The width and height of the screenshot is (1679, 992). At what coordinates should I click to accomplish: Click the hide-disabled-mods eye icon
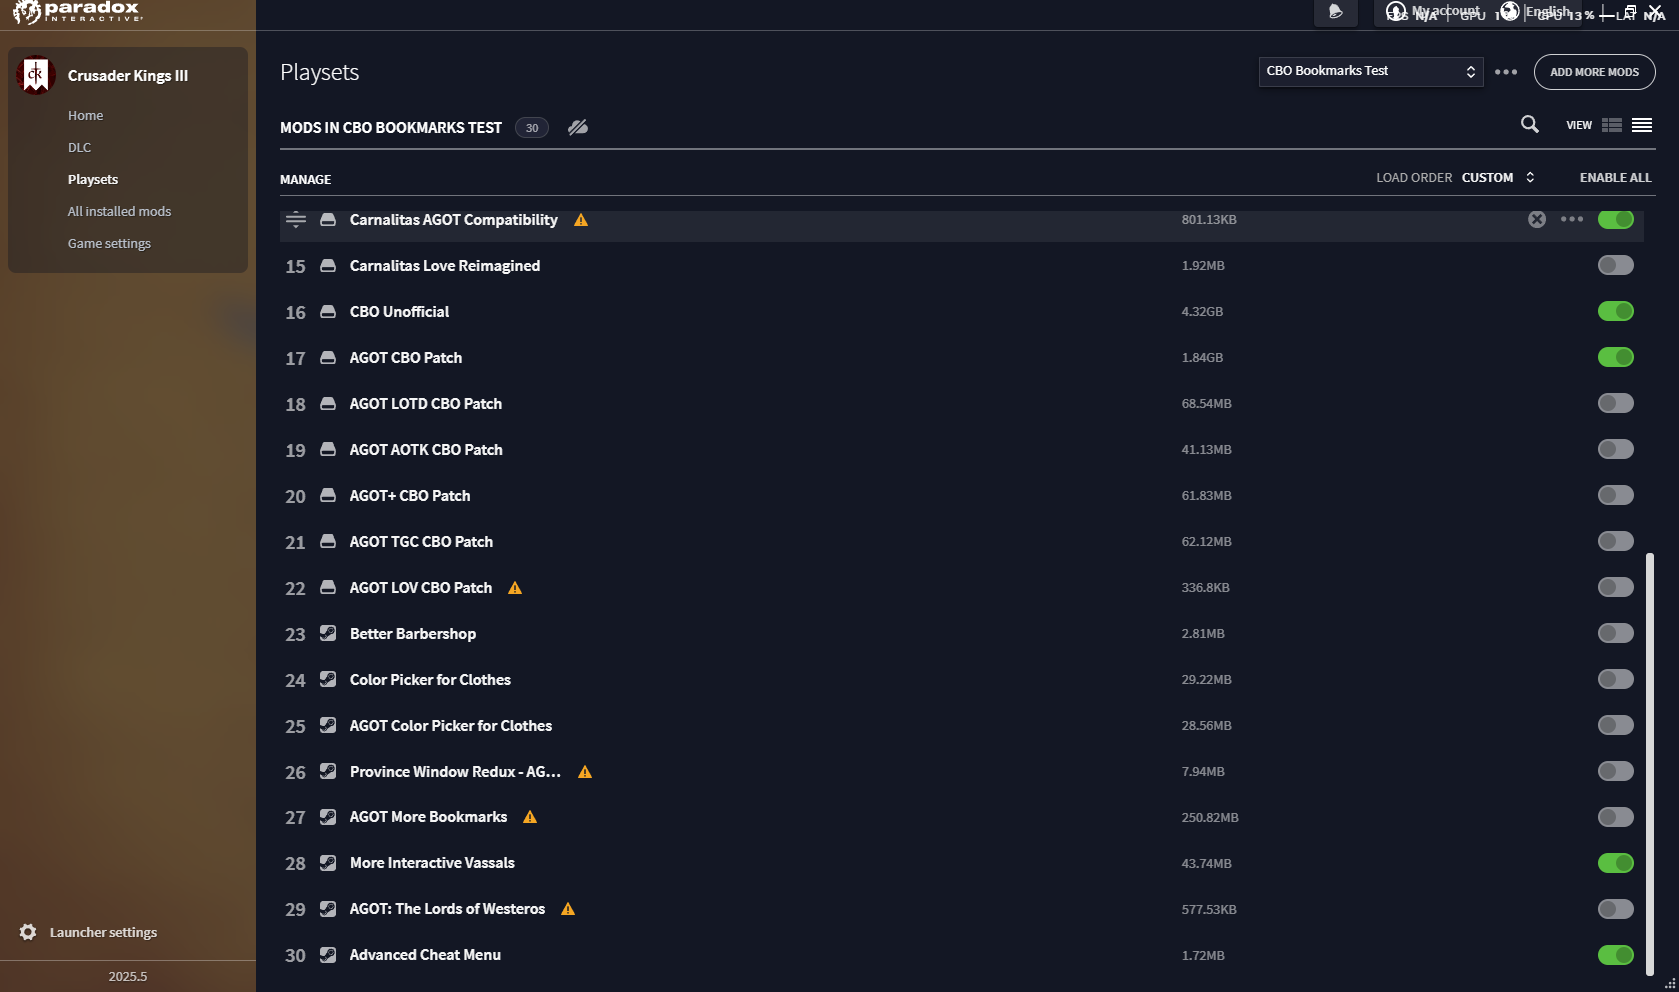coord(578,127)
